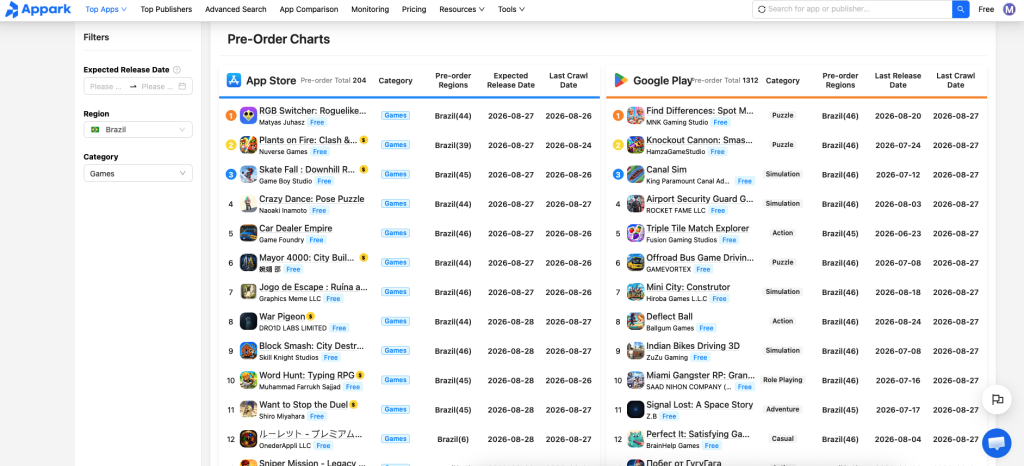Open War Pigeon app icon

(x=248, y=321)
